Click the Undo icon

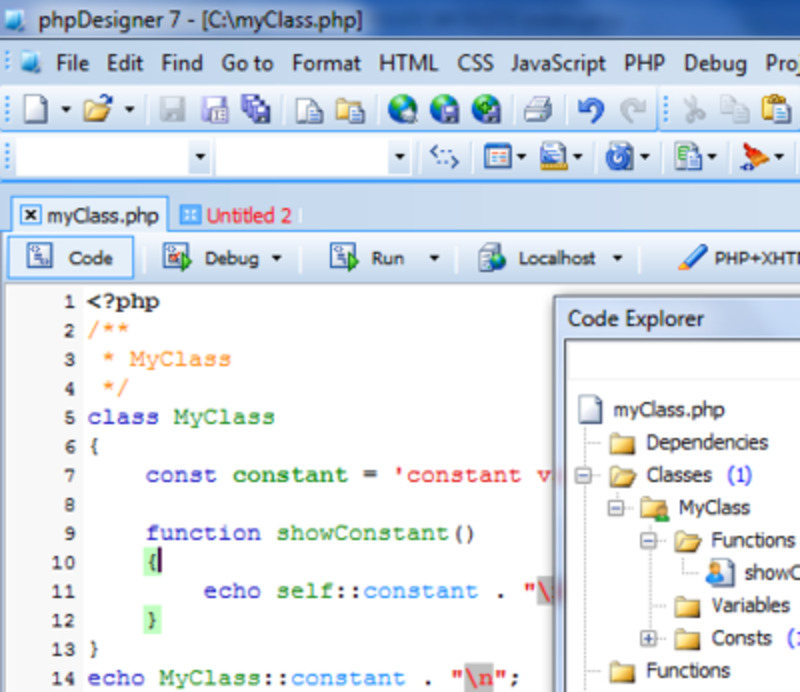click(591, 110)
